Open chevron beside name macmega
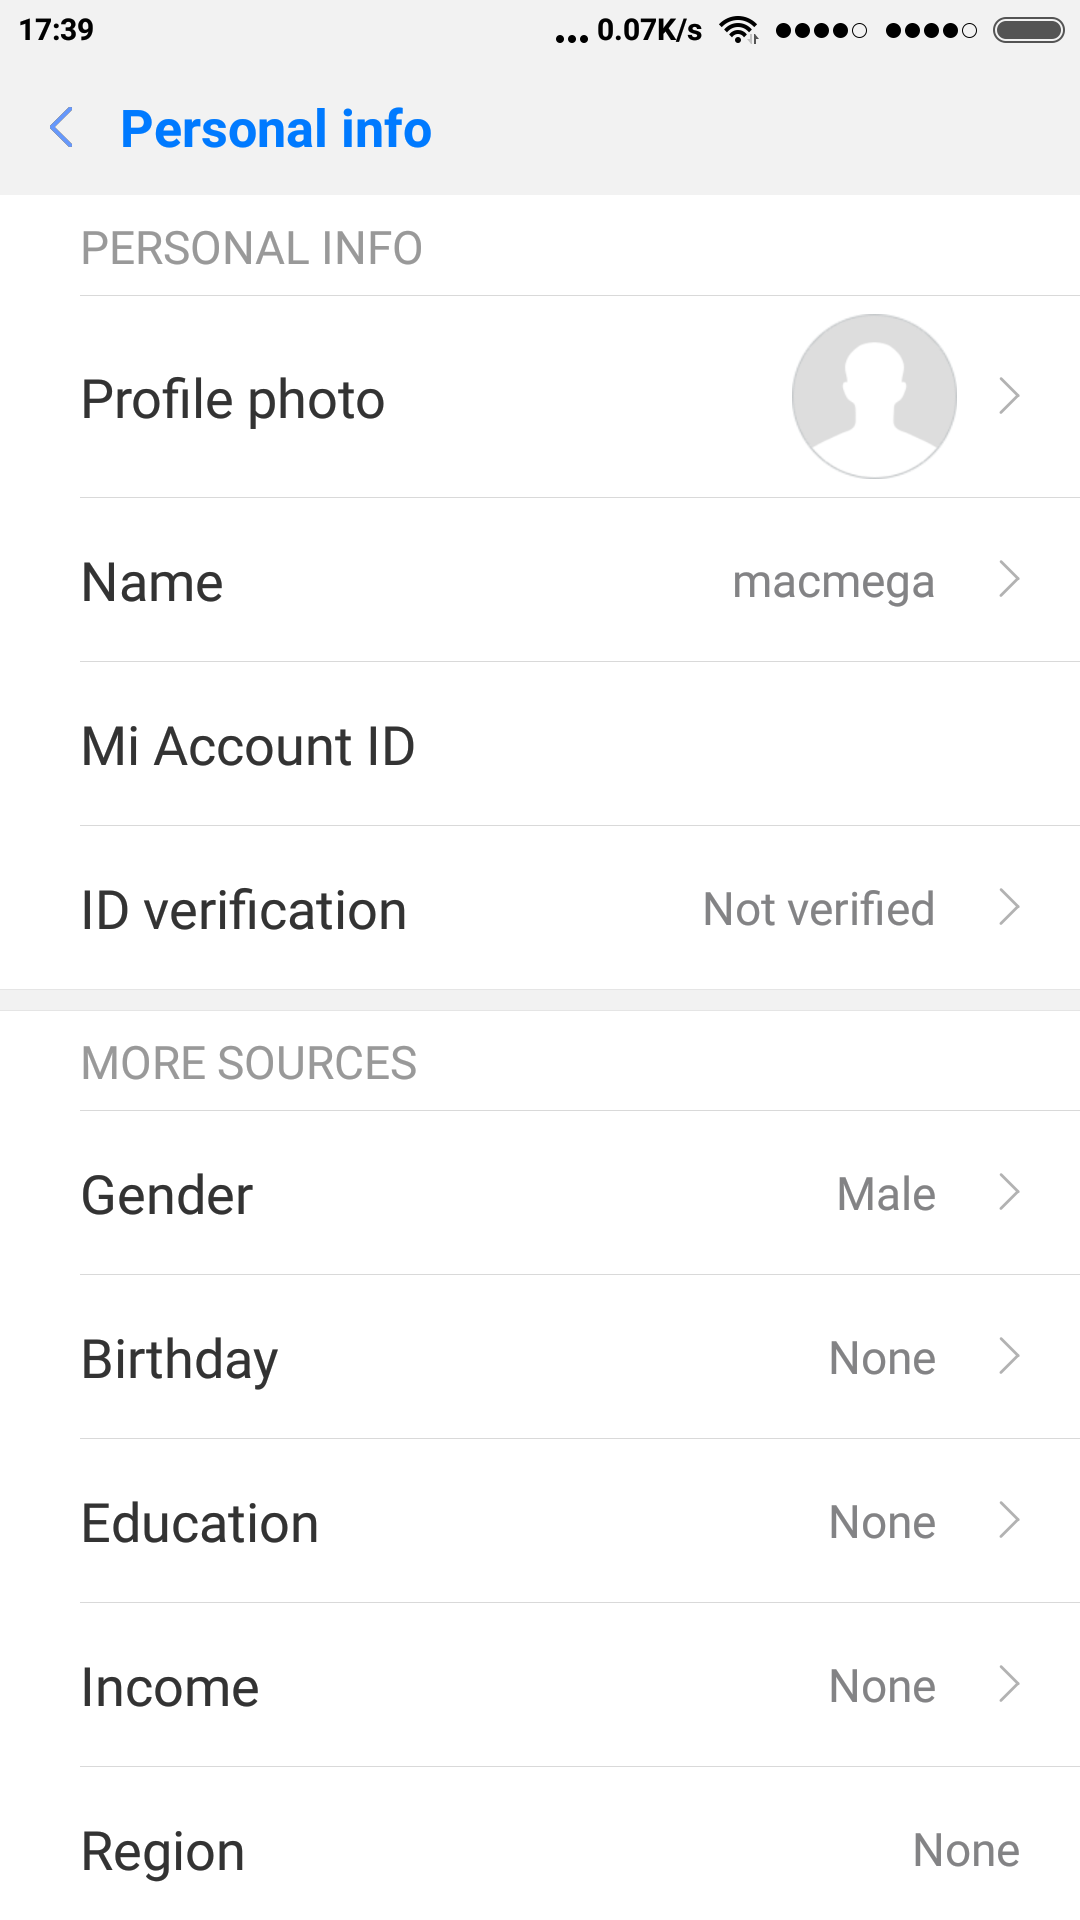 coord(1009,579)
